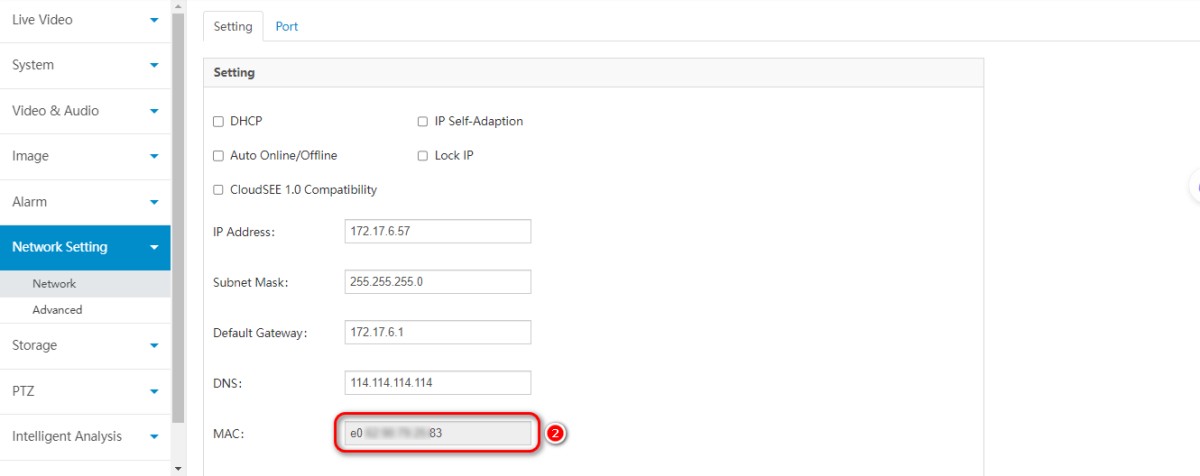Image resolution: width=1200 pixels, height=476 pixels.
Task: Expand the Live Video menu arrow
Action: tap(154, 20)
